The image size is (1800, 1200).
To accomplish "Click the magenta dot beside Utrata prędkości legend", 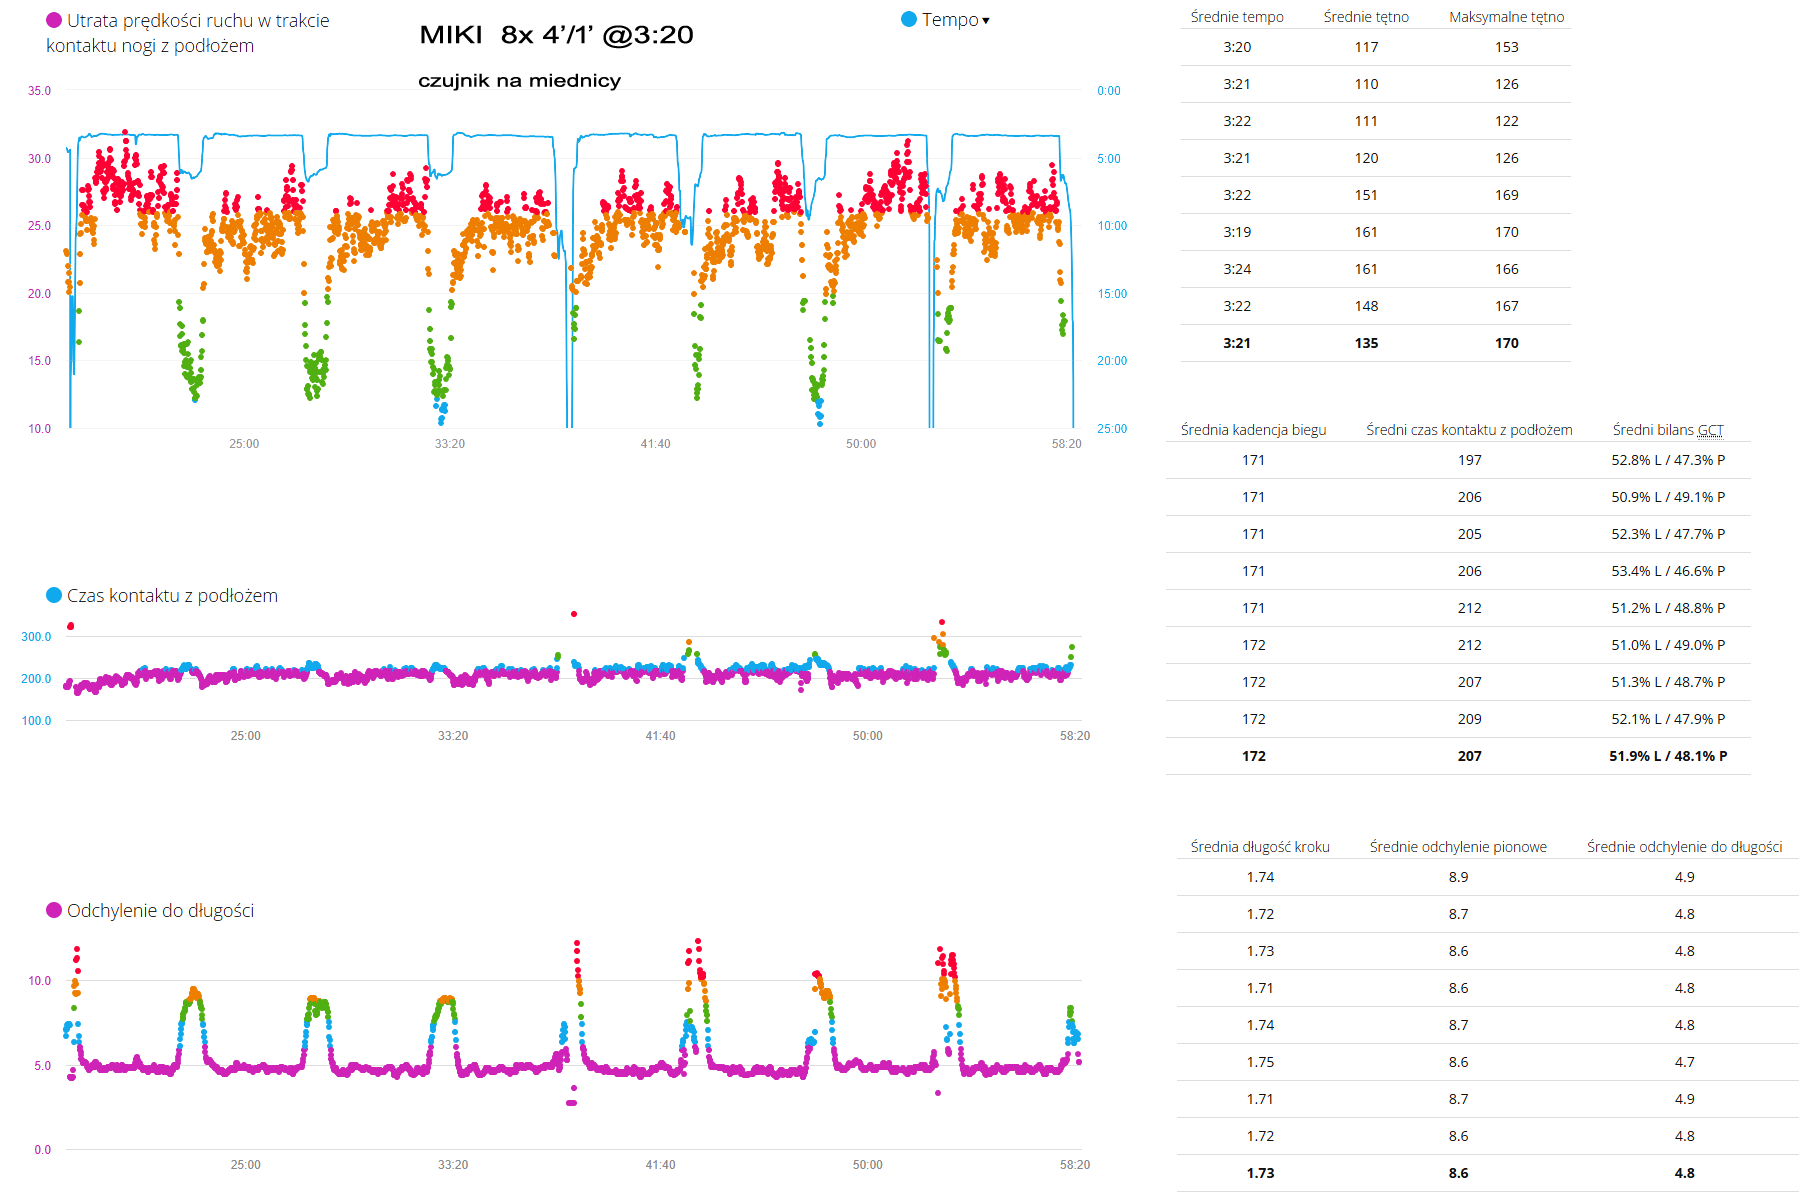I will (54, 20).
